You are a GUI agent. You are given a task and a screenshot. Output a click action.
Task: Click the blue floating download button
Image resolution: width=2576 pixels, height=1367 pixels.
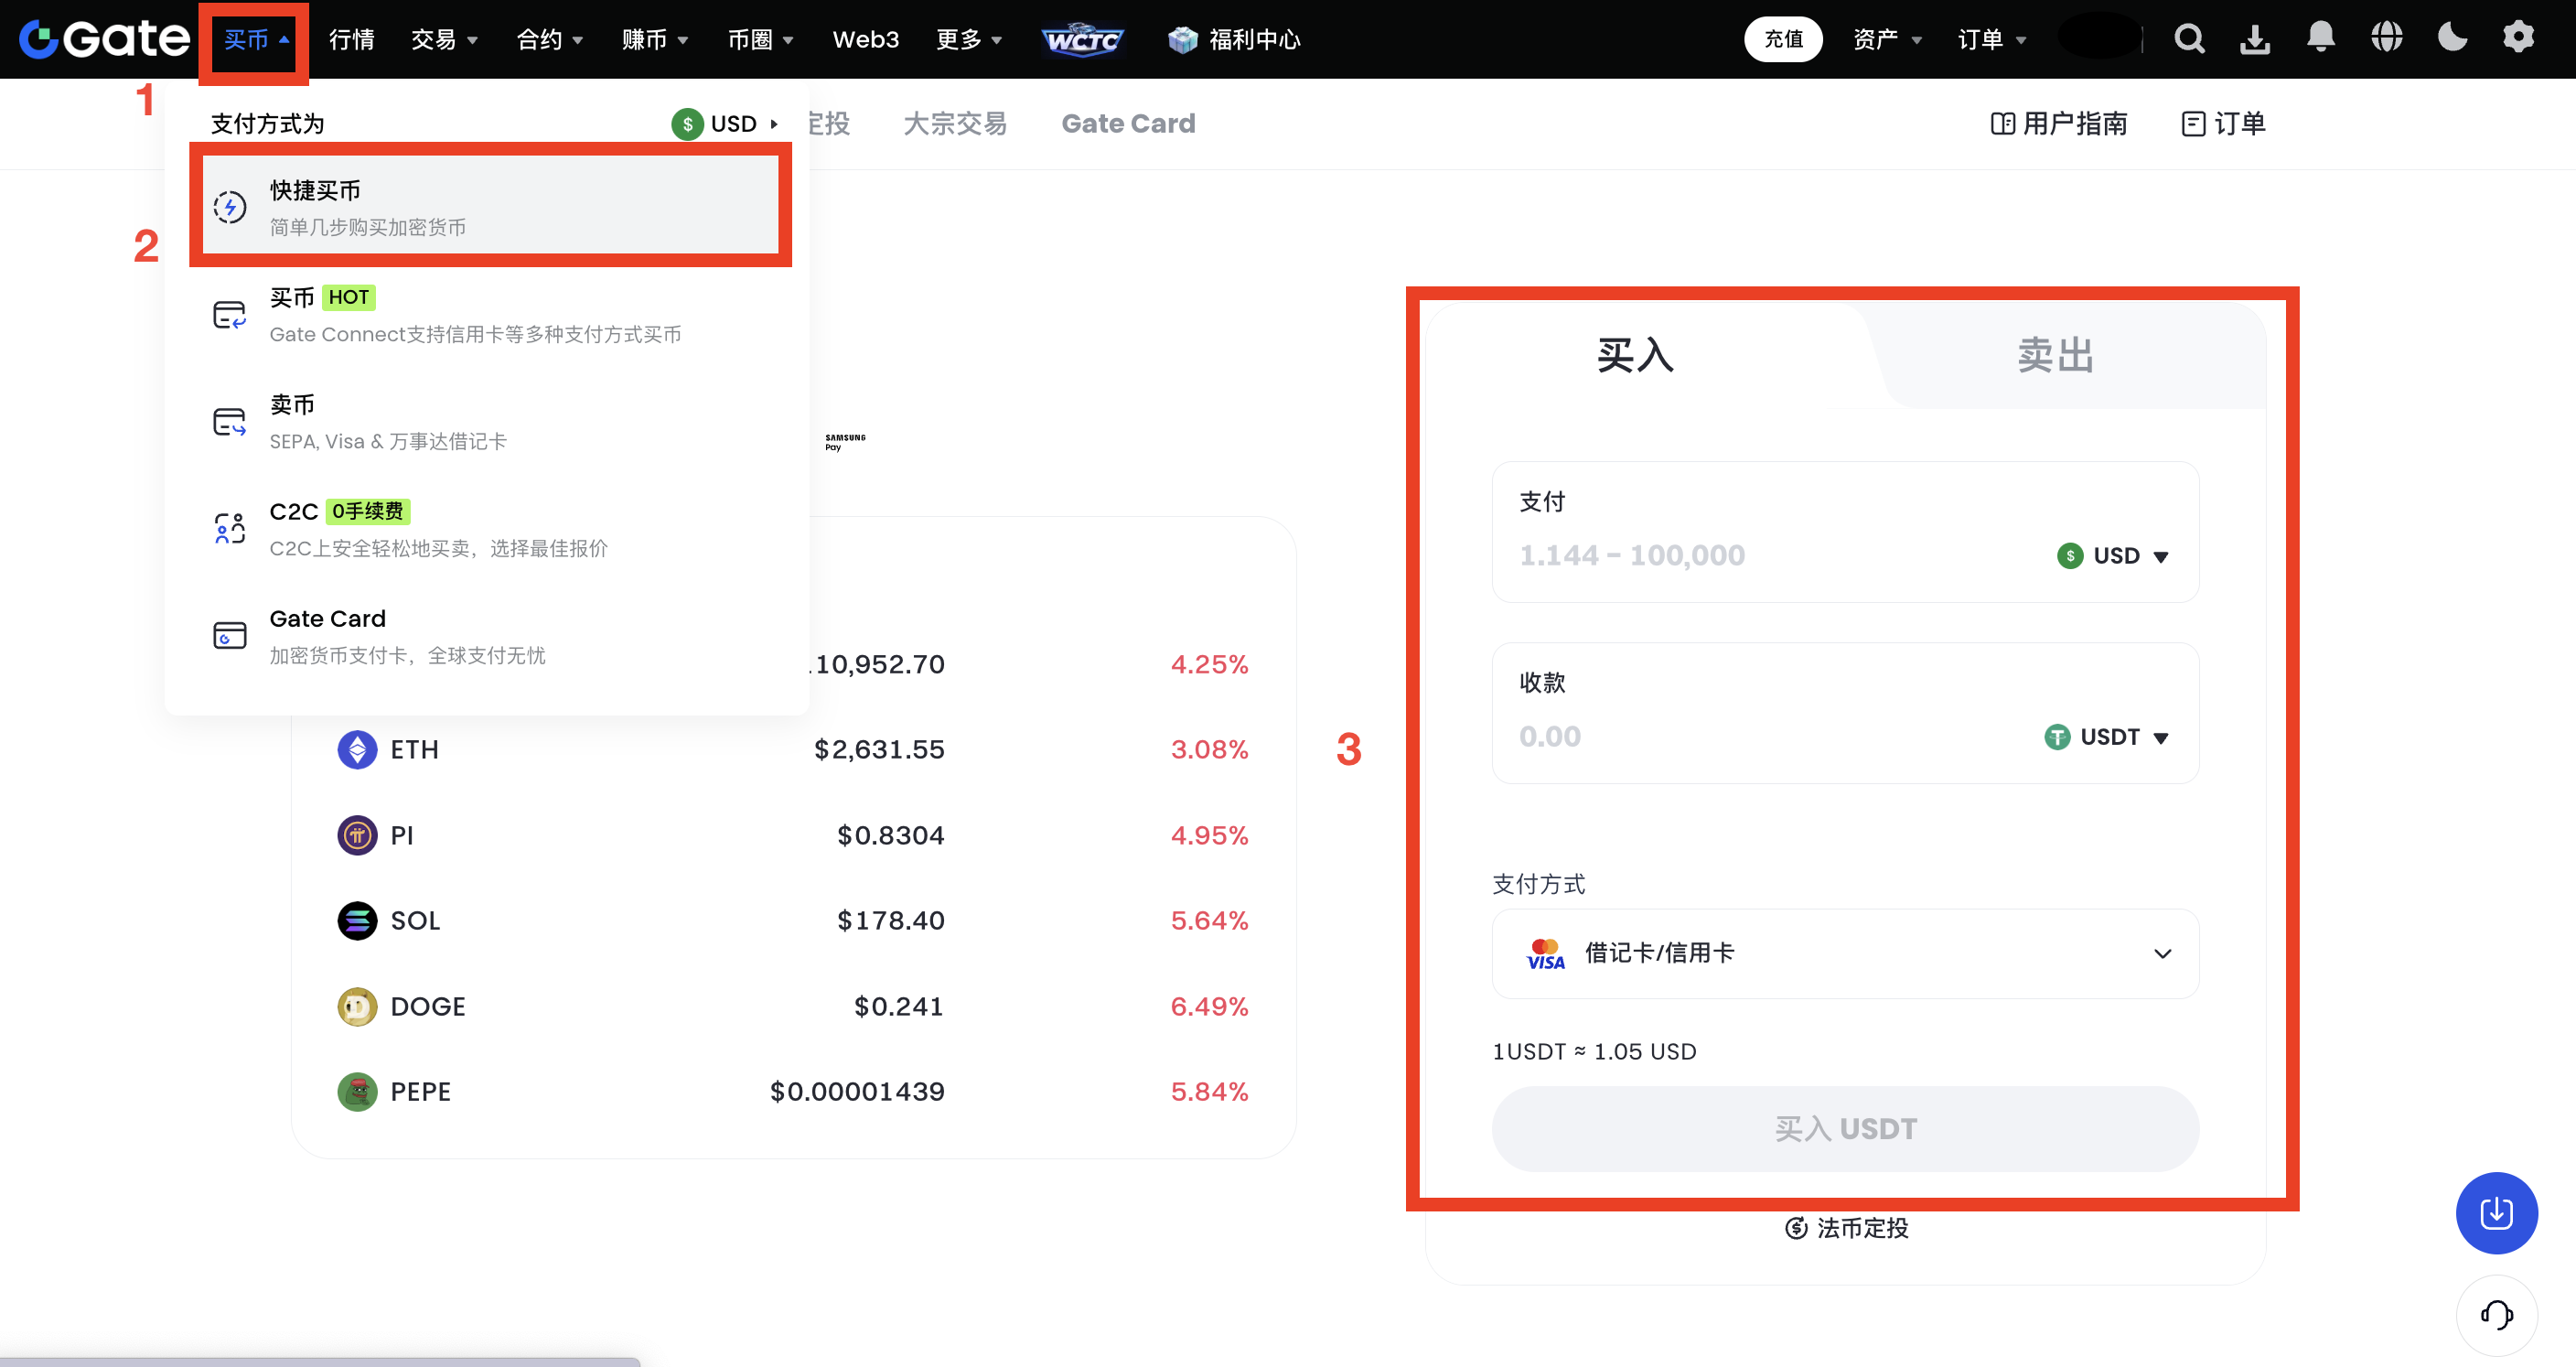tap(2496, 1212)
